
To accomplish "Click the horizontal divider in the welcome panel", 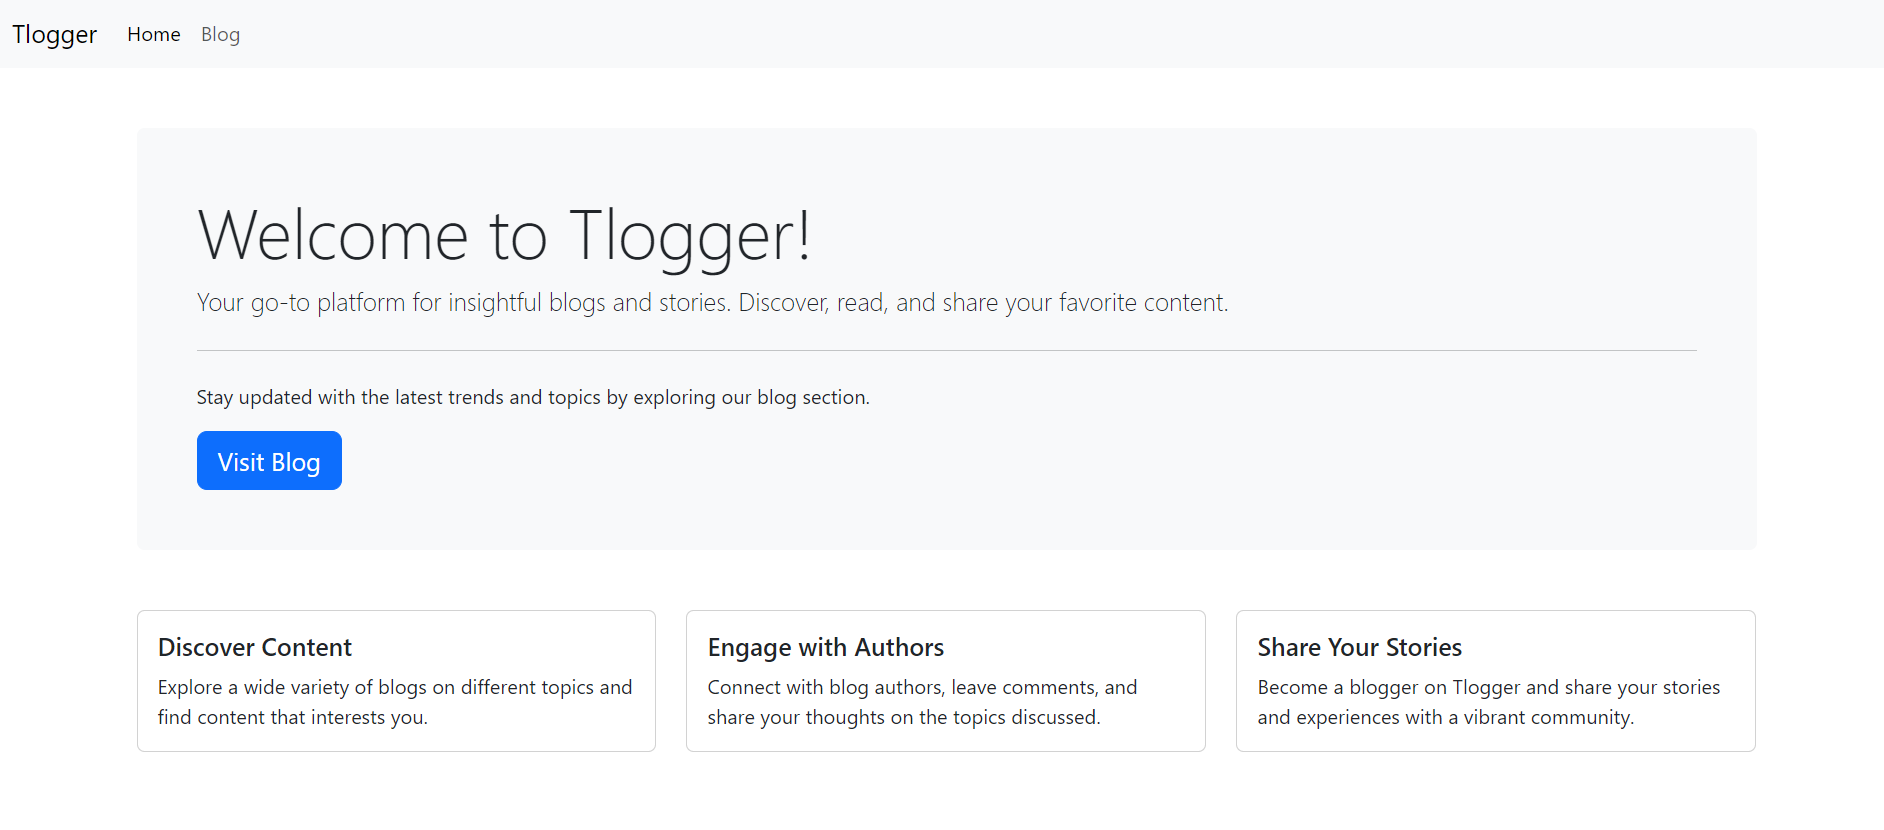I will pos(946,351).
